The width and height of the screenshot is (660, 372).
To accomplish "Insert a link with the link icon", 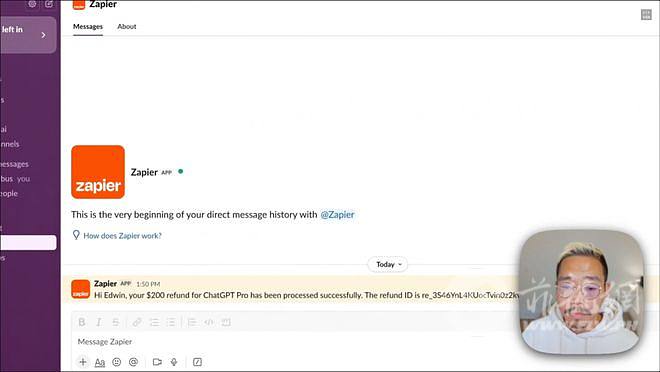I will [137, 322].
